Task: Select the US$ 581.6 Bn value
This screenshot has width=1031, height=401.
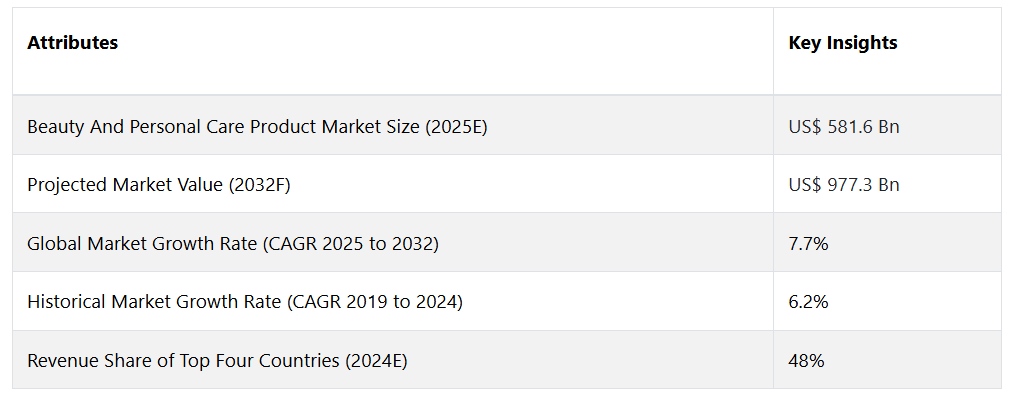Action: tap(844, 126)
